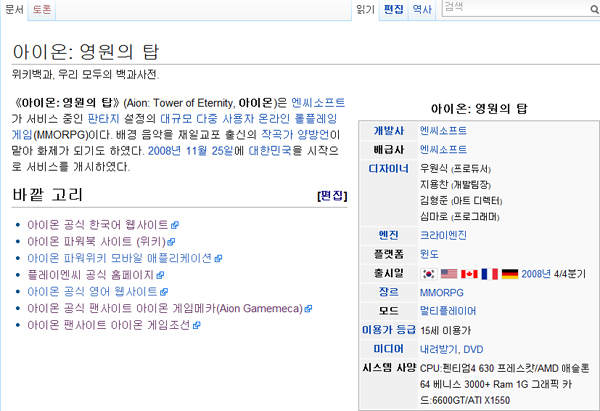Click the 미디어 label link
This screenshot has width=600, height=411.
coord(389,349)
